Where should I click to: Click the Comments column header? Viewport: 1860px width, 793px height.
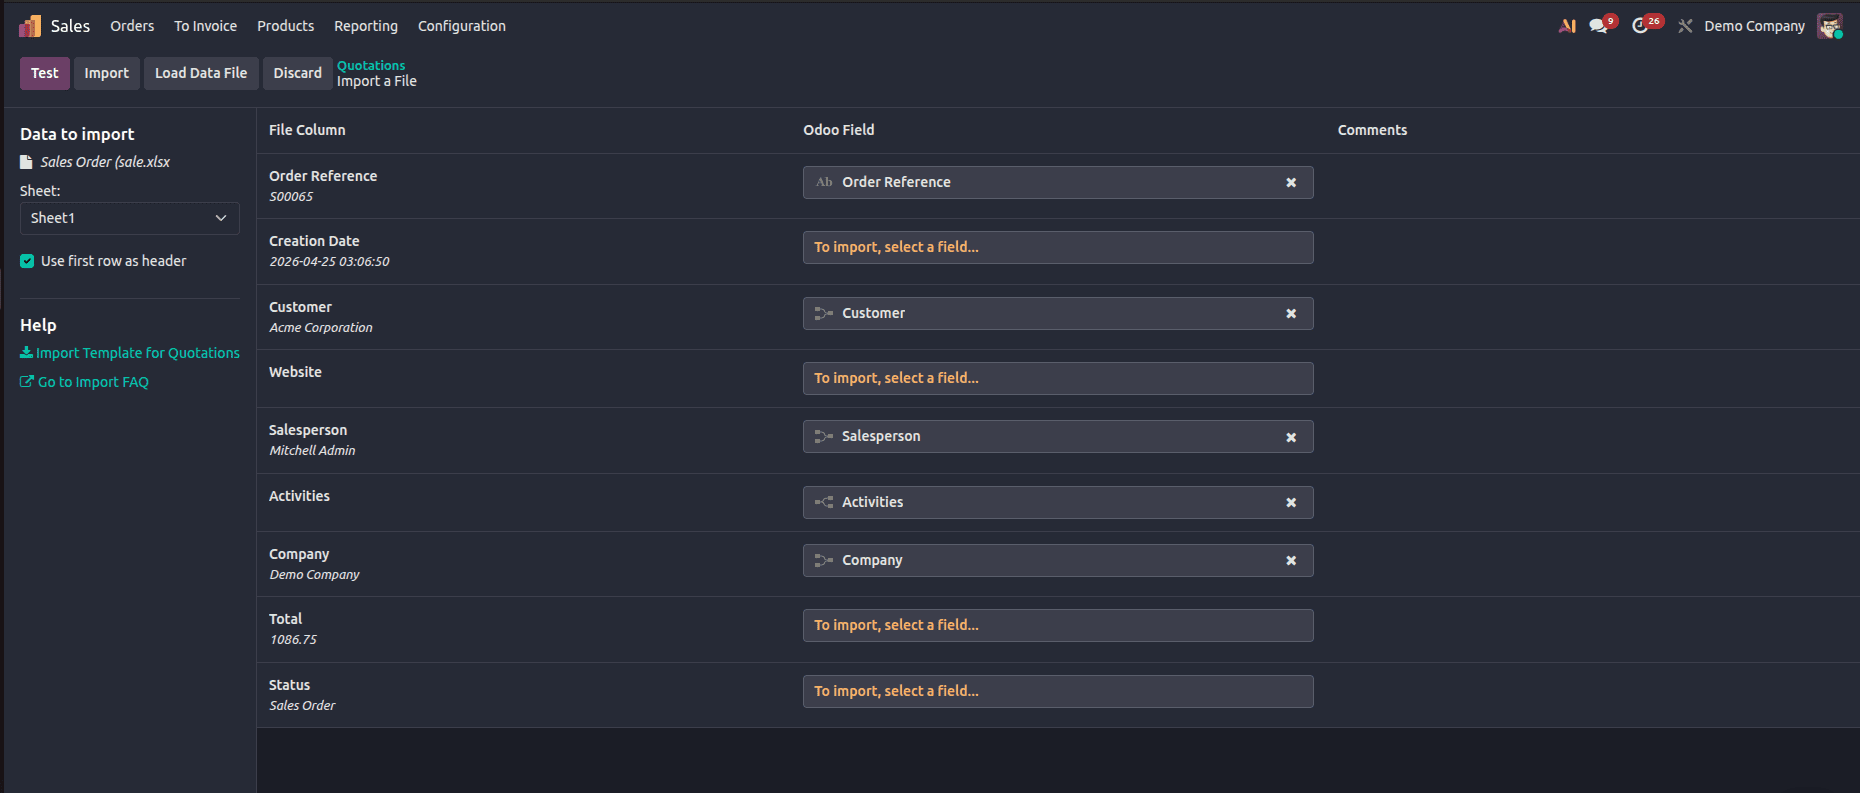point(1372,130)
